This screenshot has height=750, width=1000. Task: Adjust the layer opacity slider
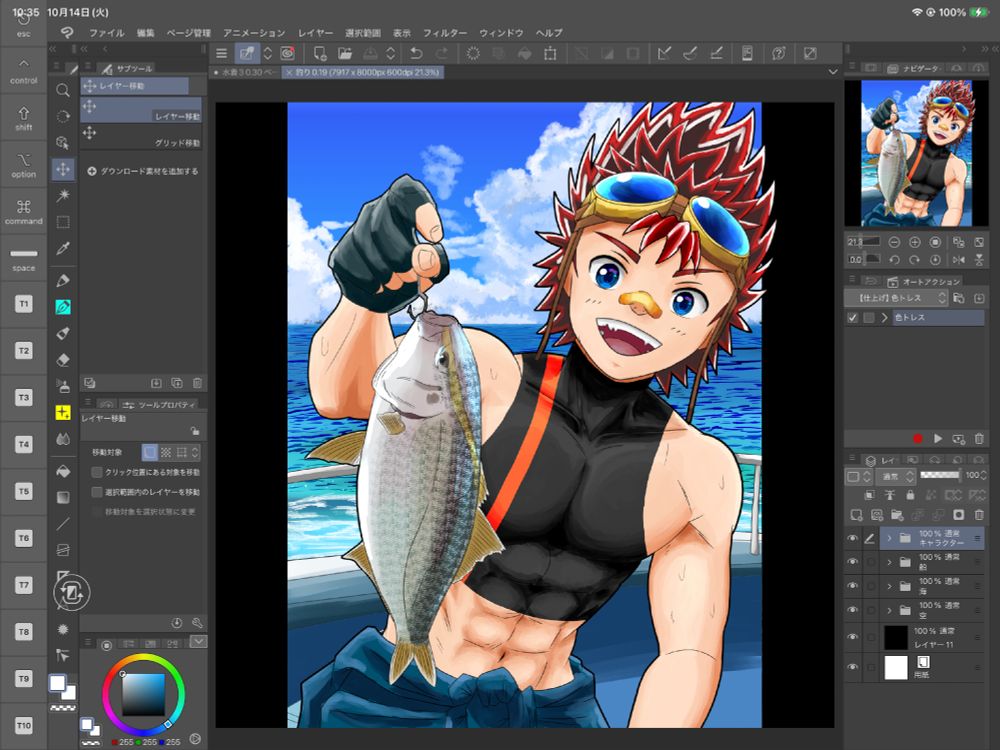[x=940, y=474]
